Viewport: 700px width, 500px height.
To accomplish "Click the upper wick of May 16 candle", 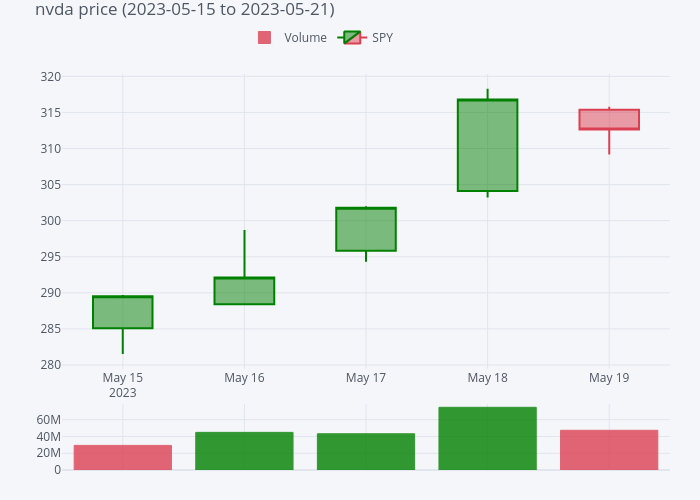I will click(244, 253).
